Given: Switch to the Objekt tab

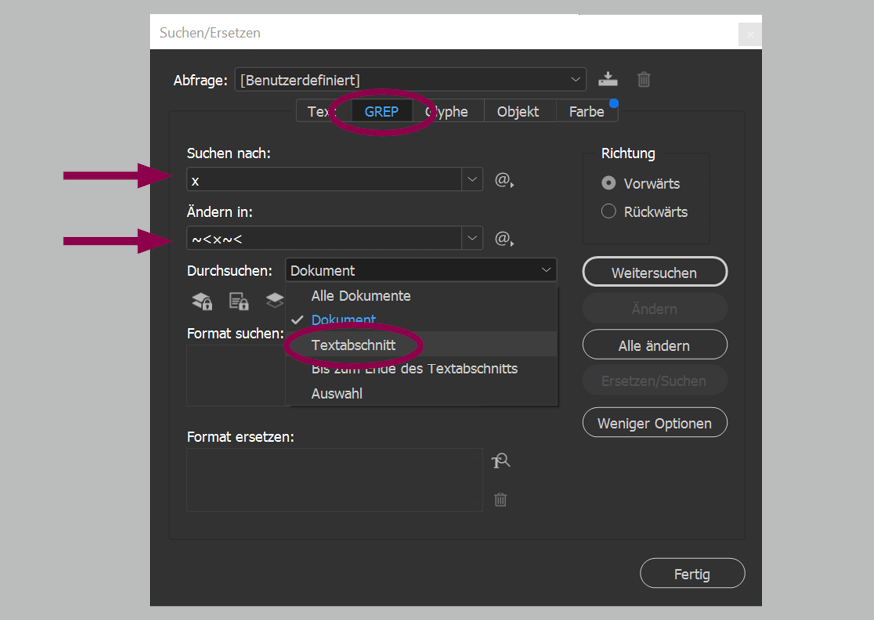Looking at the screenshot, I should (x=518, y=112).
